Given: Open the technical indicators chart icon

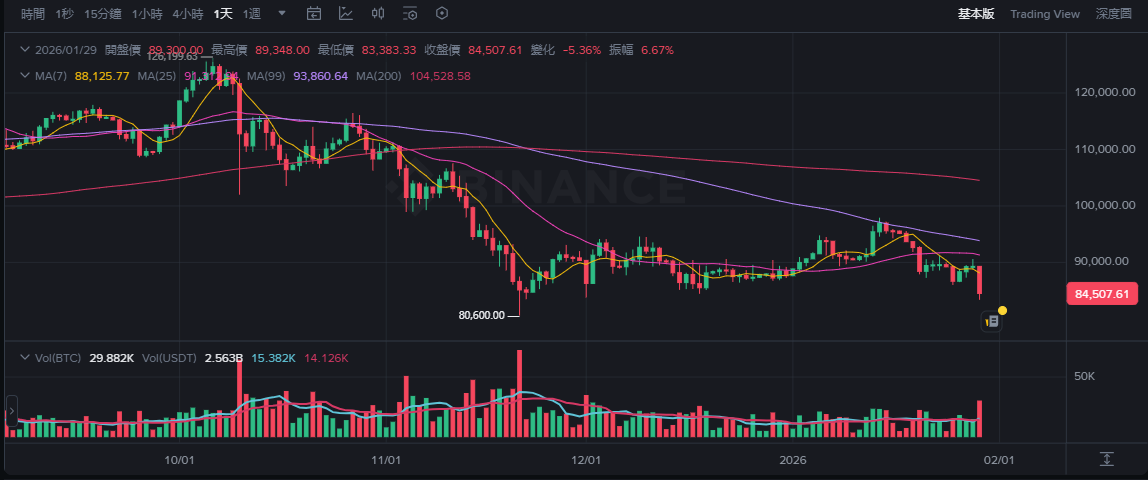Looking at the screenshot, I should [346, 14].
